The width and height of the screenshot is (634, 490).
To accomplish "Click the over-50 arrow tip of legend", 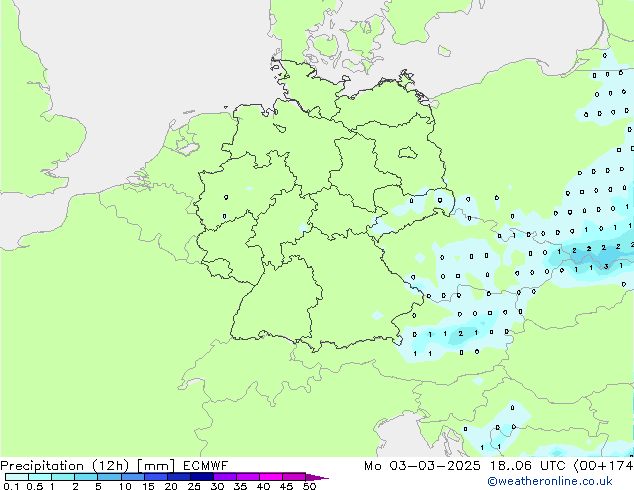I will click(x=317, y=478).
